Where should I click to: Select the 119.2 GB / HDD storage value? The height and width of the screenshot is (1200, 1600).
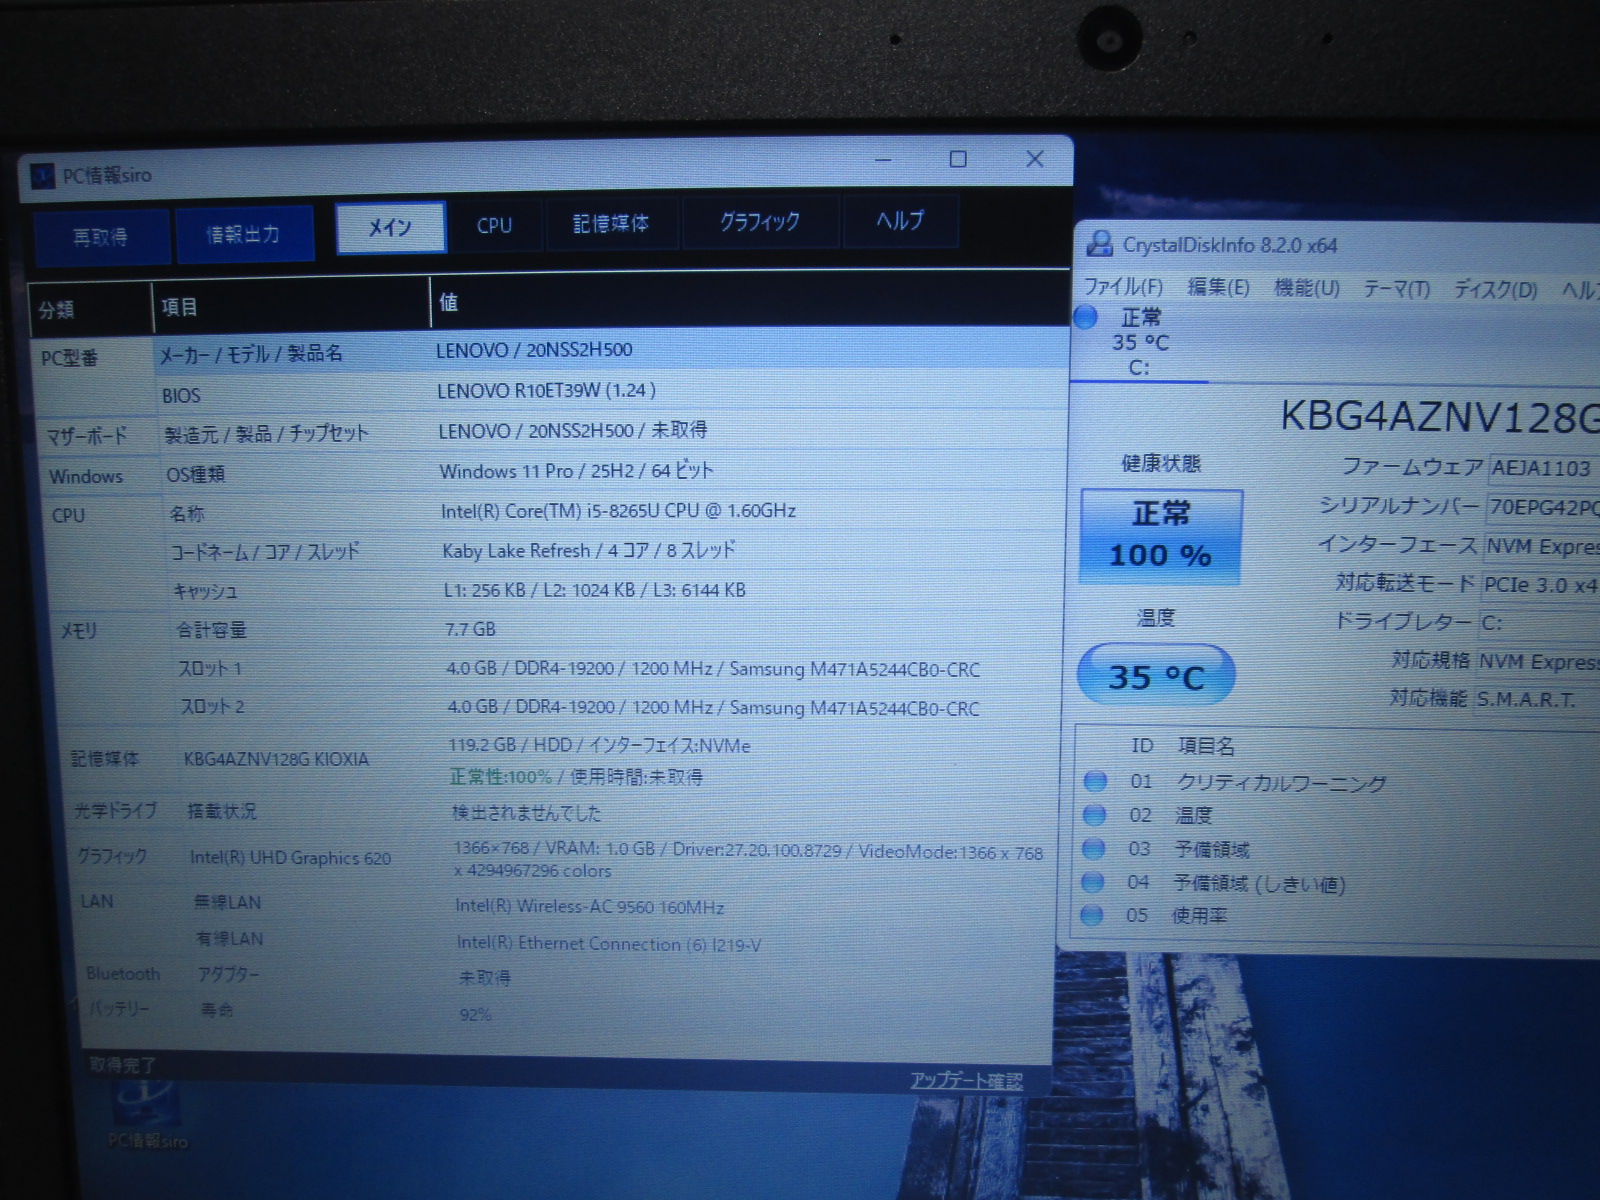(x=598, y=745)
